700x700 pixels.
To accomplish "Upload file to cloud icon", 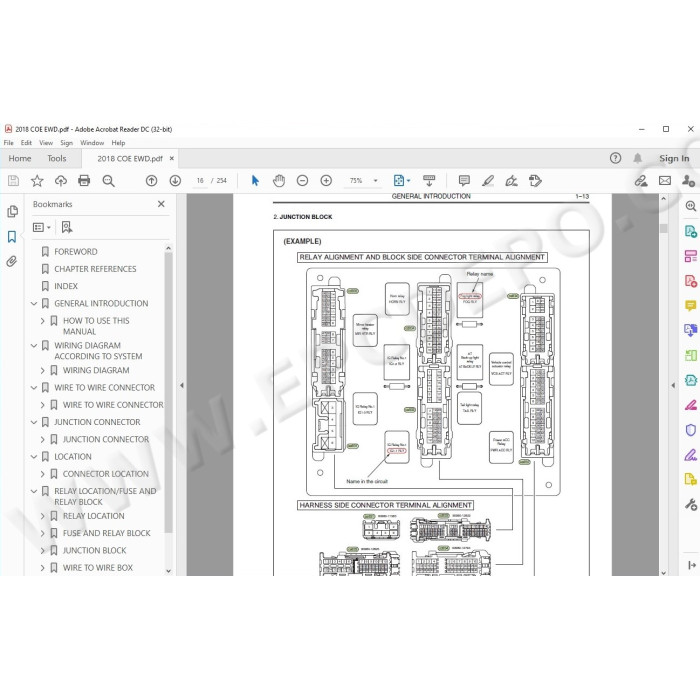I will tap(61, 181).
